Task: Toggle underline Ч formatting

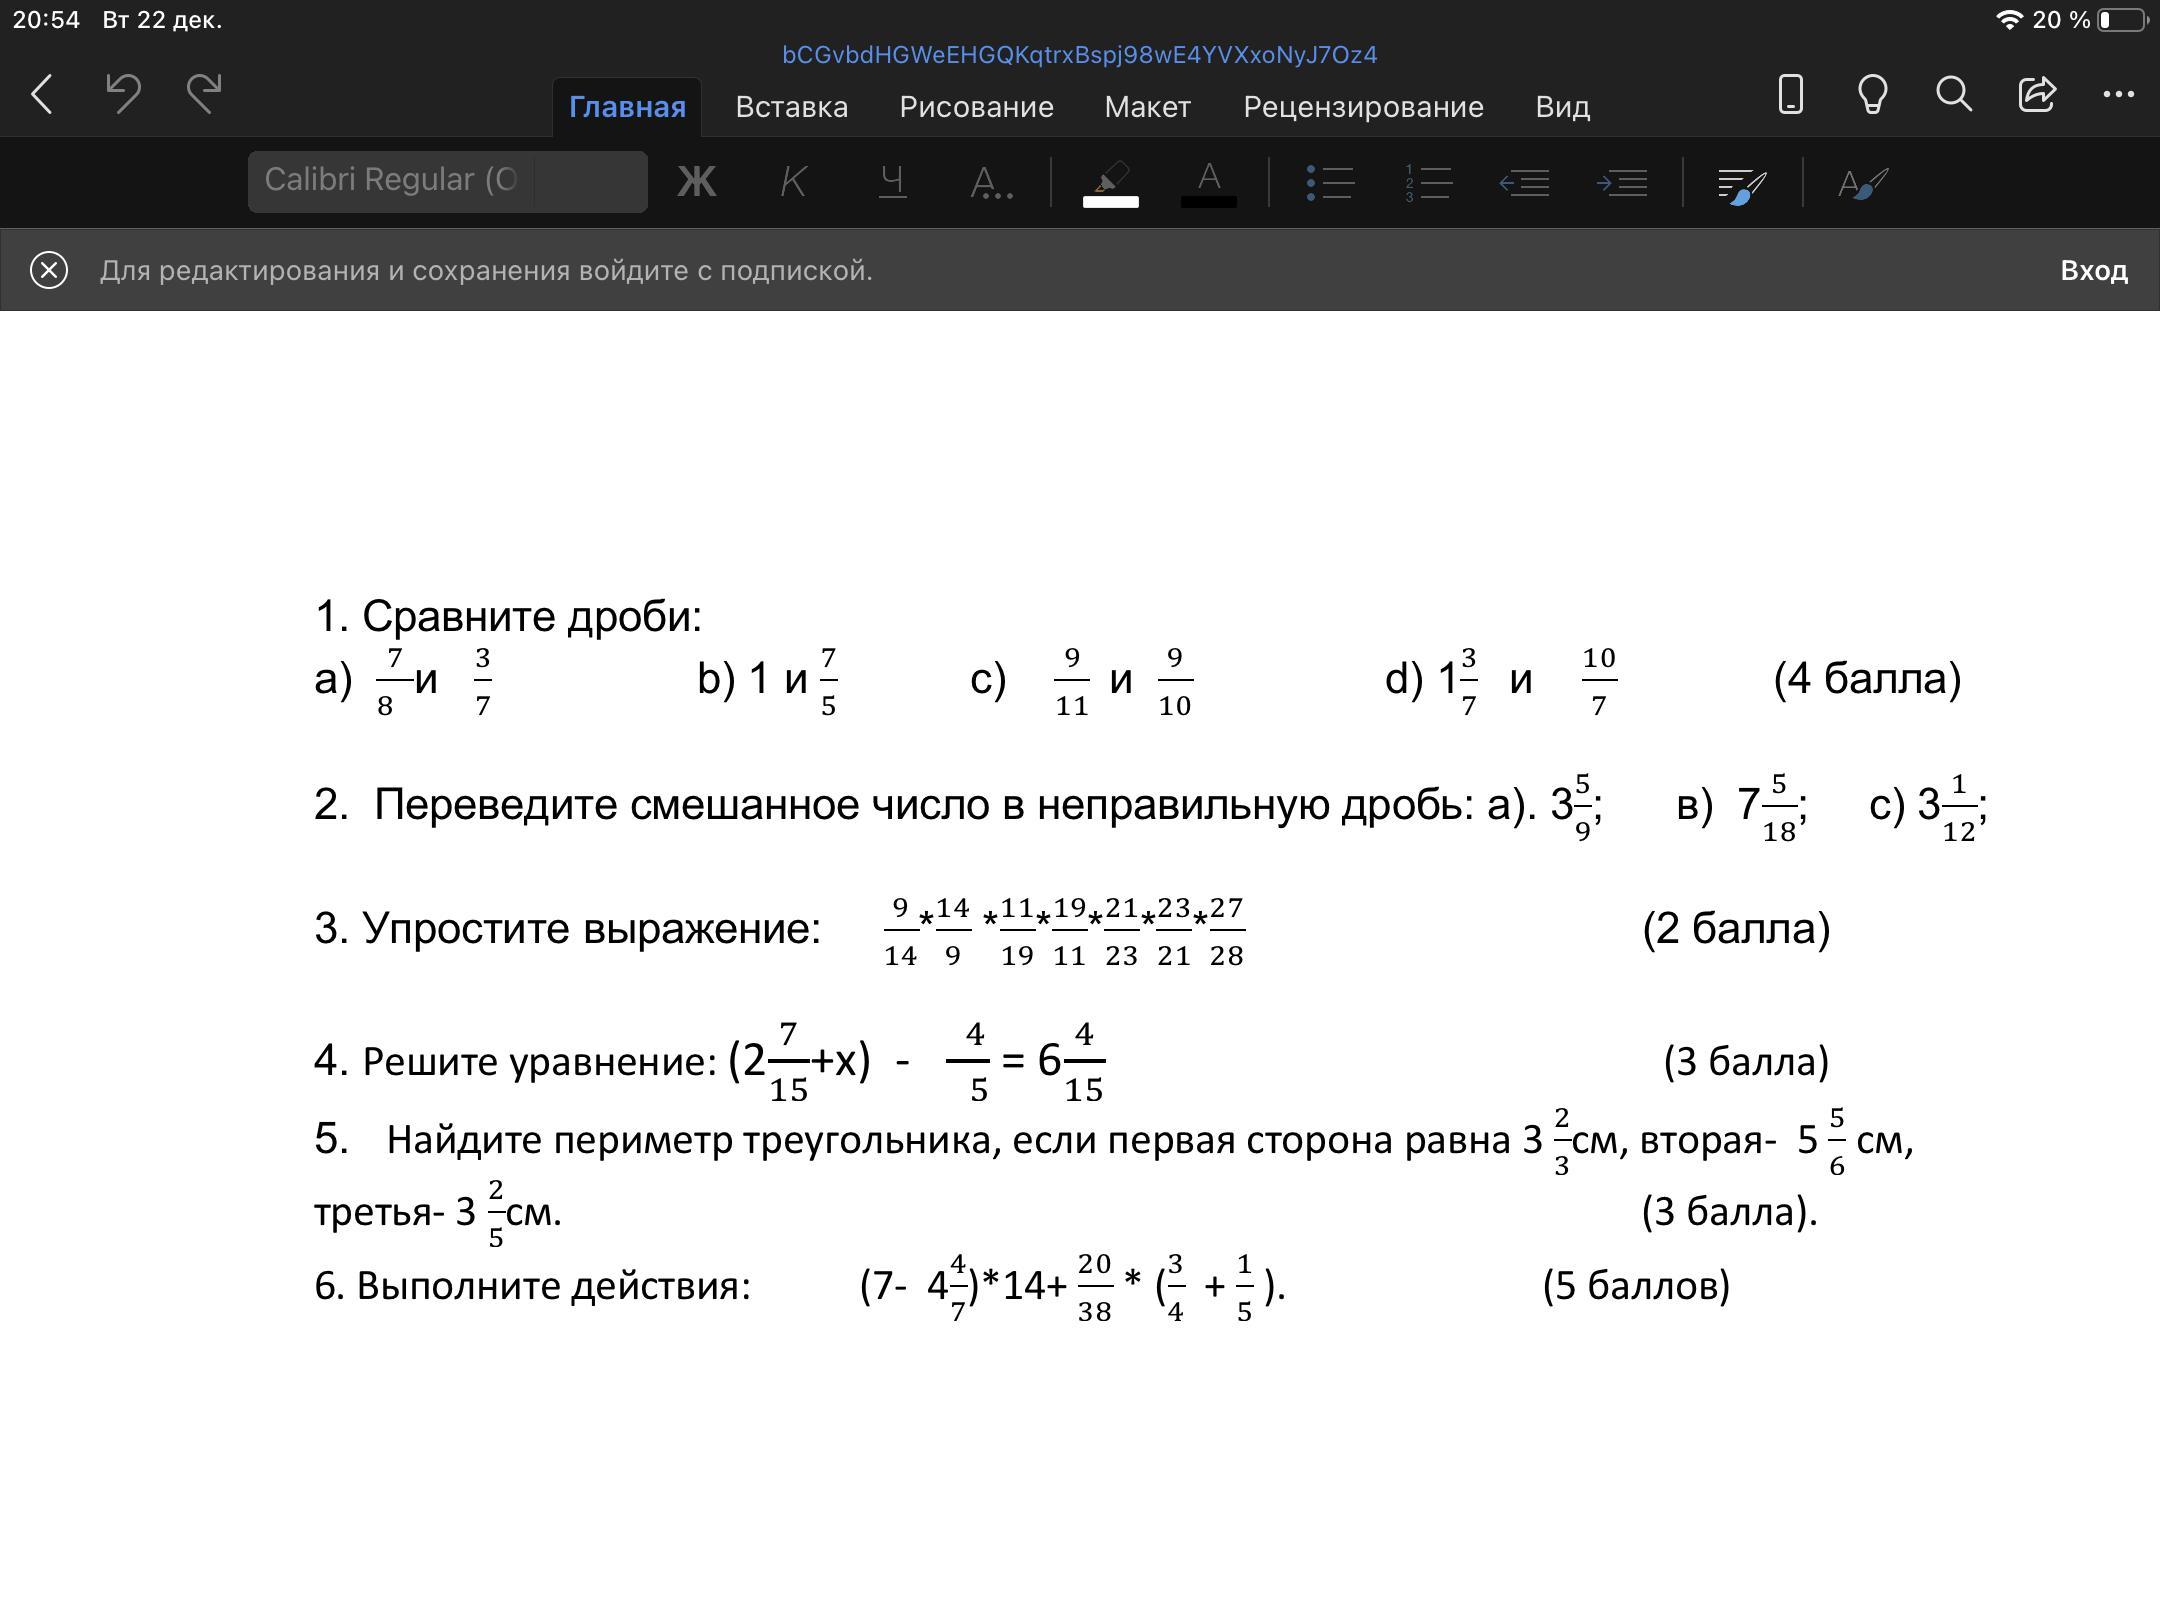Action: [891, 182]
